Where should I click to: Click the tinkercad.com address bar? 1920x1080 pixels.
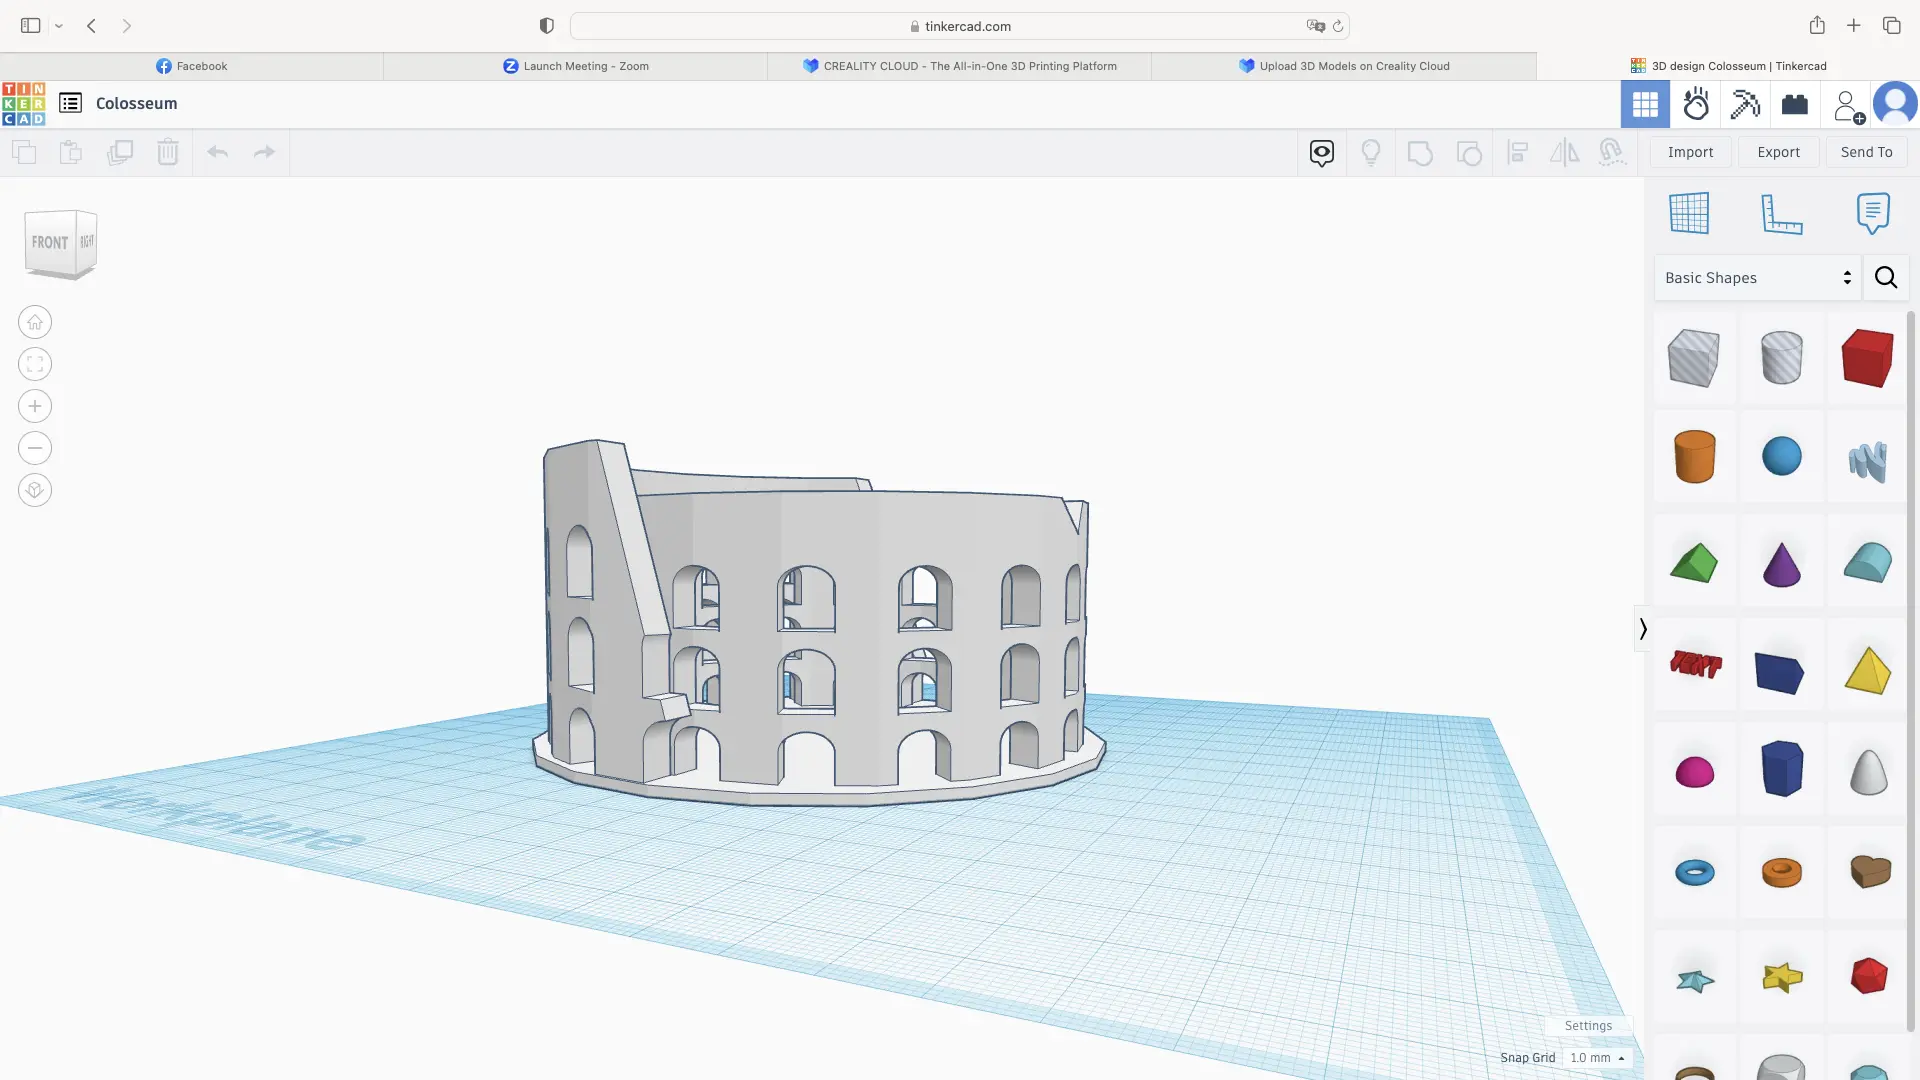click(960, 26)
